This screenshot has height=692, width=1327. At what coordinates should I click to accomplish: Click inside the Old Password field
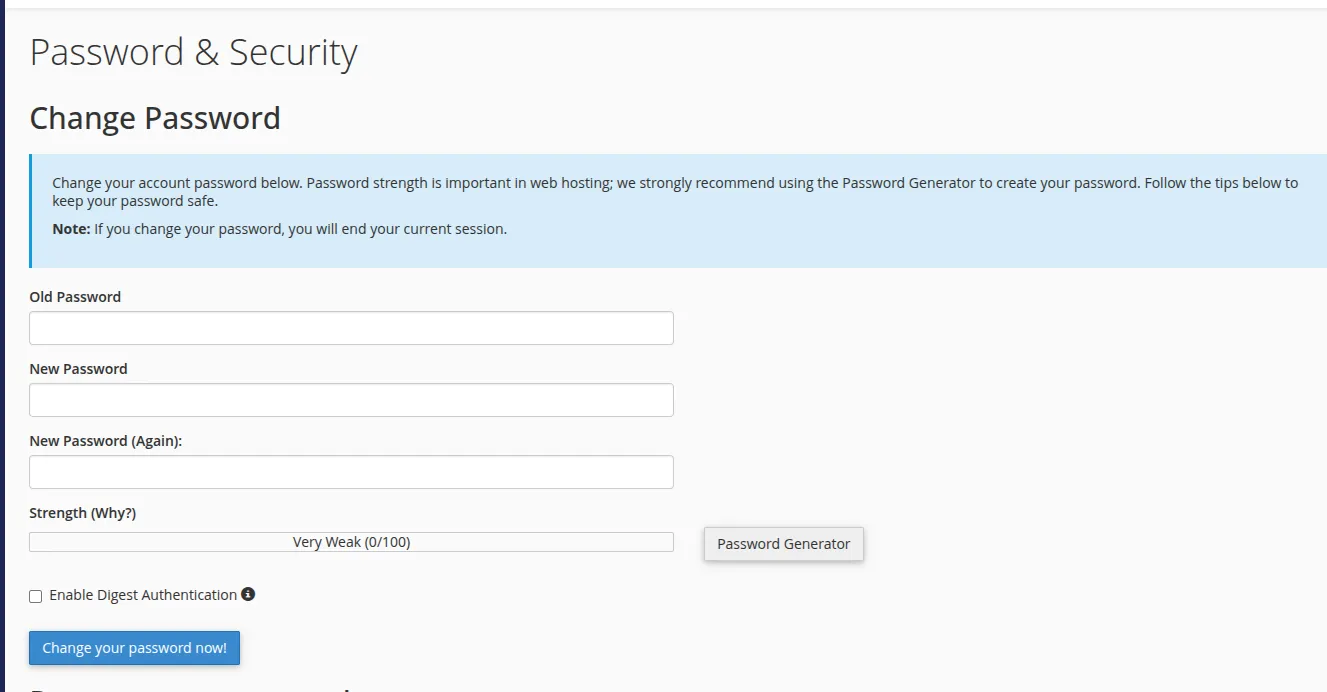(351, 327)
